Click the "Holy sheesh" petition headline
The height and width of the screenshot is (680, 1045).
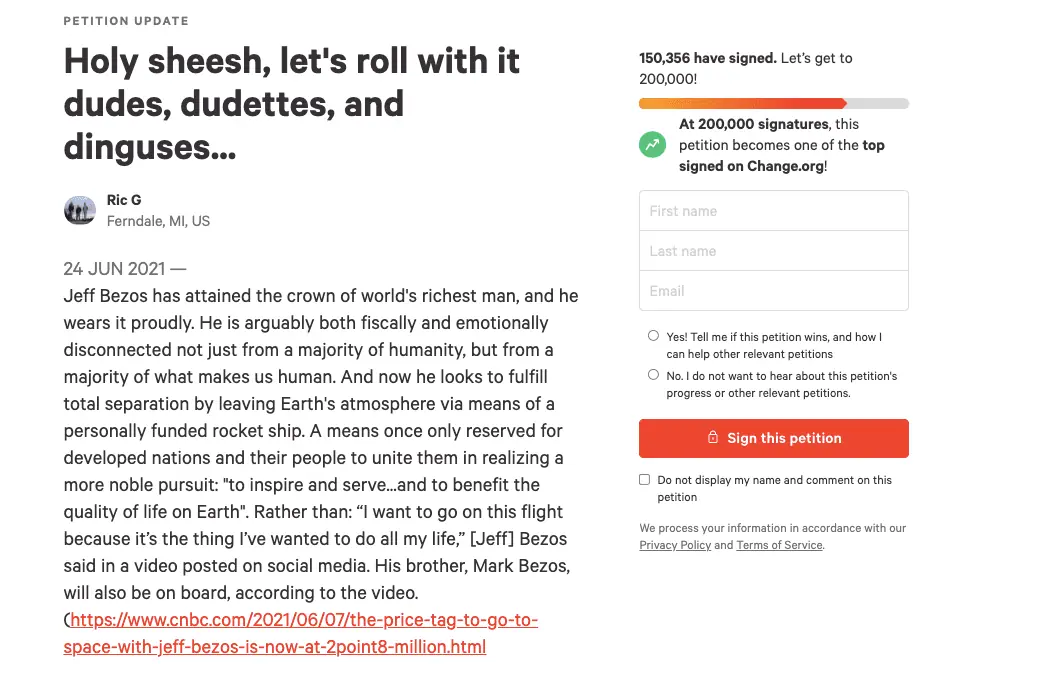click(291, 104)
